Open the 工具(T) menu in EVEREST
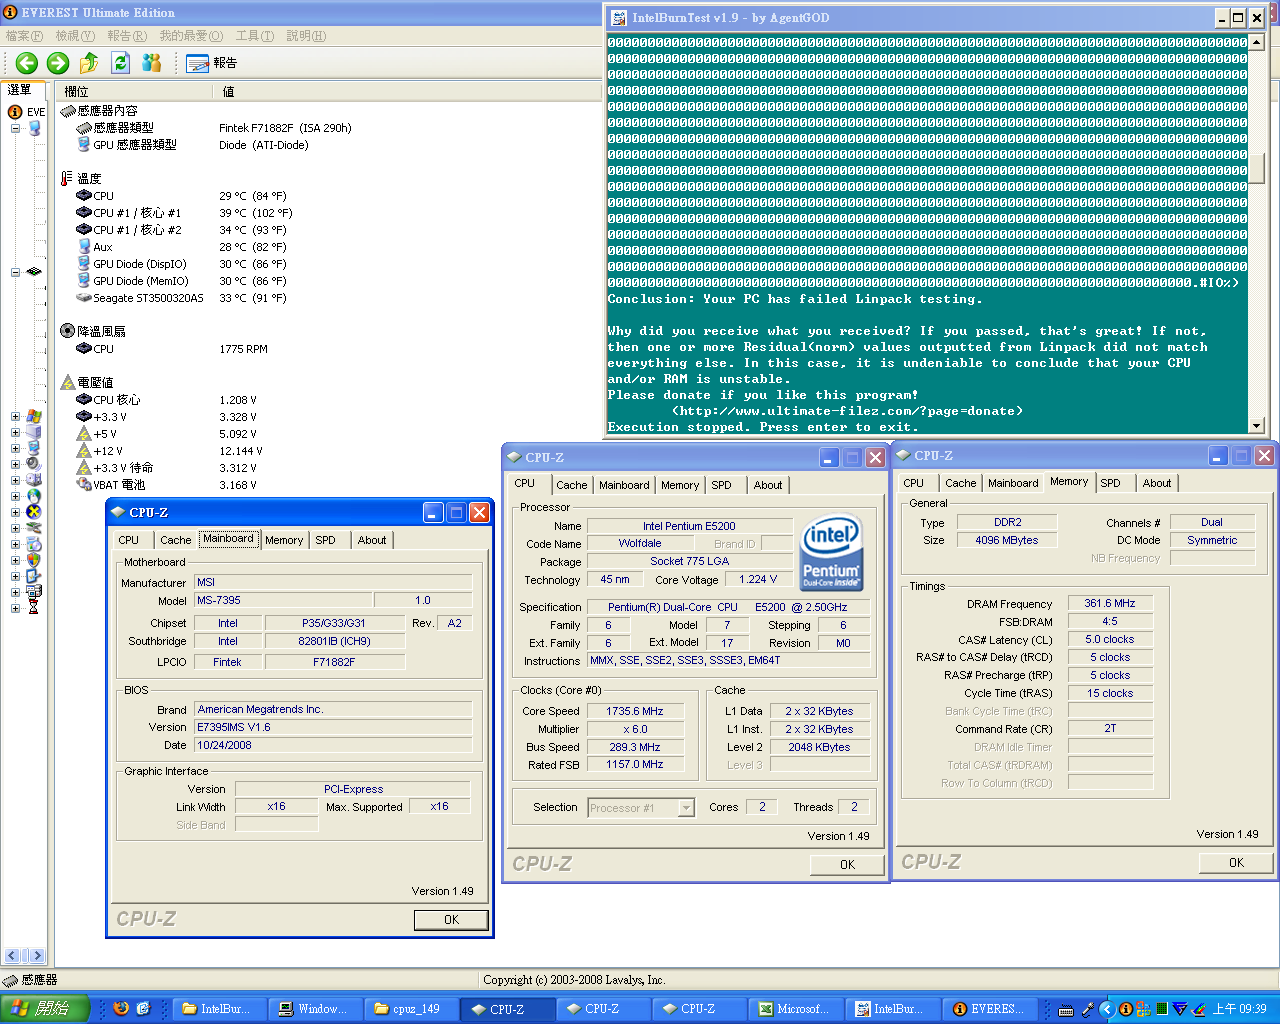The width and height of the screenshot is (1280, 1024). tap(255, 36)
